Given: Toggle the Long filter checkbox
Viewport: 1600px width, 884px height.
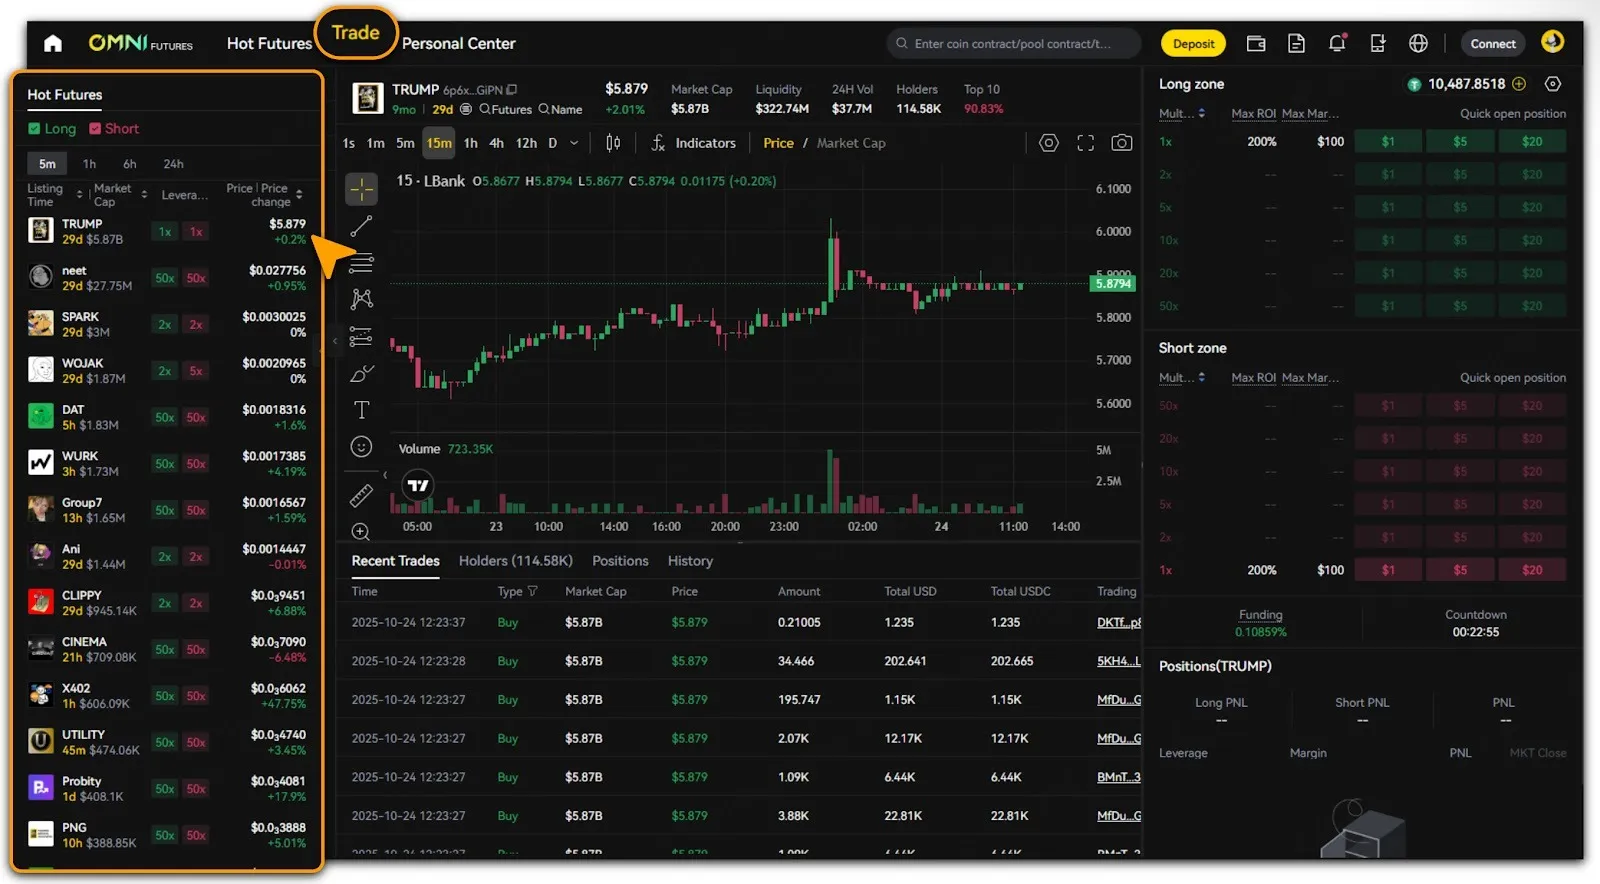Looking at the screenshot, I should [35, 129].
